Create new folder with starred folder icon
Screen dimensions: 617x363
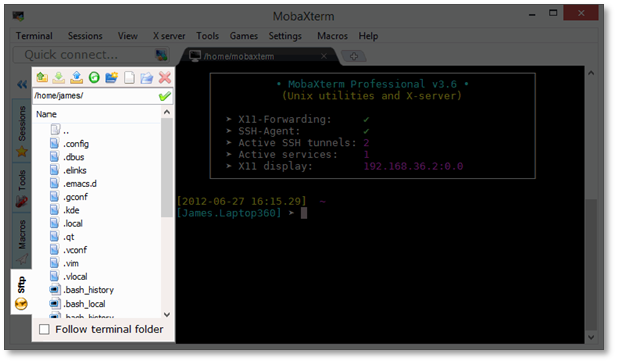click(111, 77)
